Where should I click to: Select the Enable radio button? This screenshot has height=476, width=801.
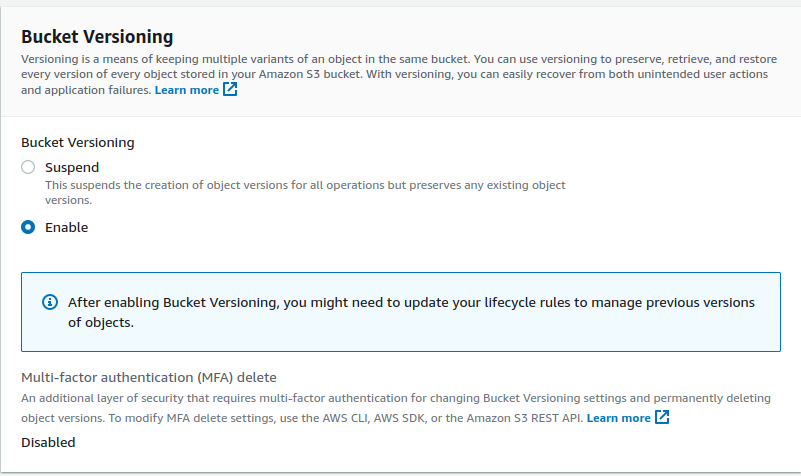pyautogui.click(x=28, y=227)
